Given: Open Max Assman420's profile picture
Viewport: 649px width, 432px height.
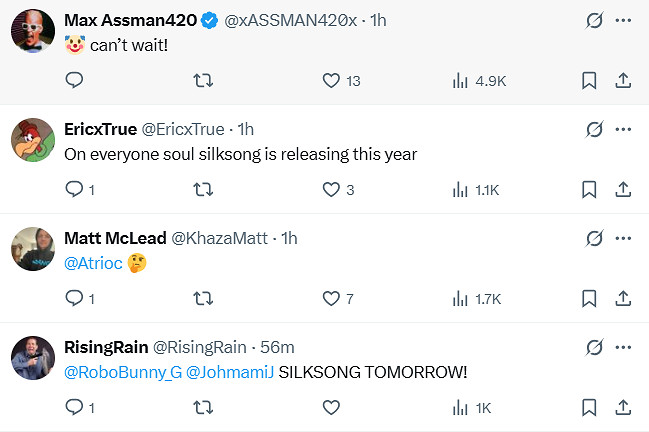Looking at the screenshot, I should [32, 30].
